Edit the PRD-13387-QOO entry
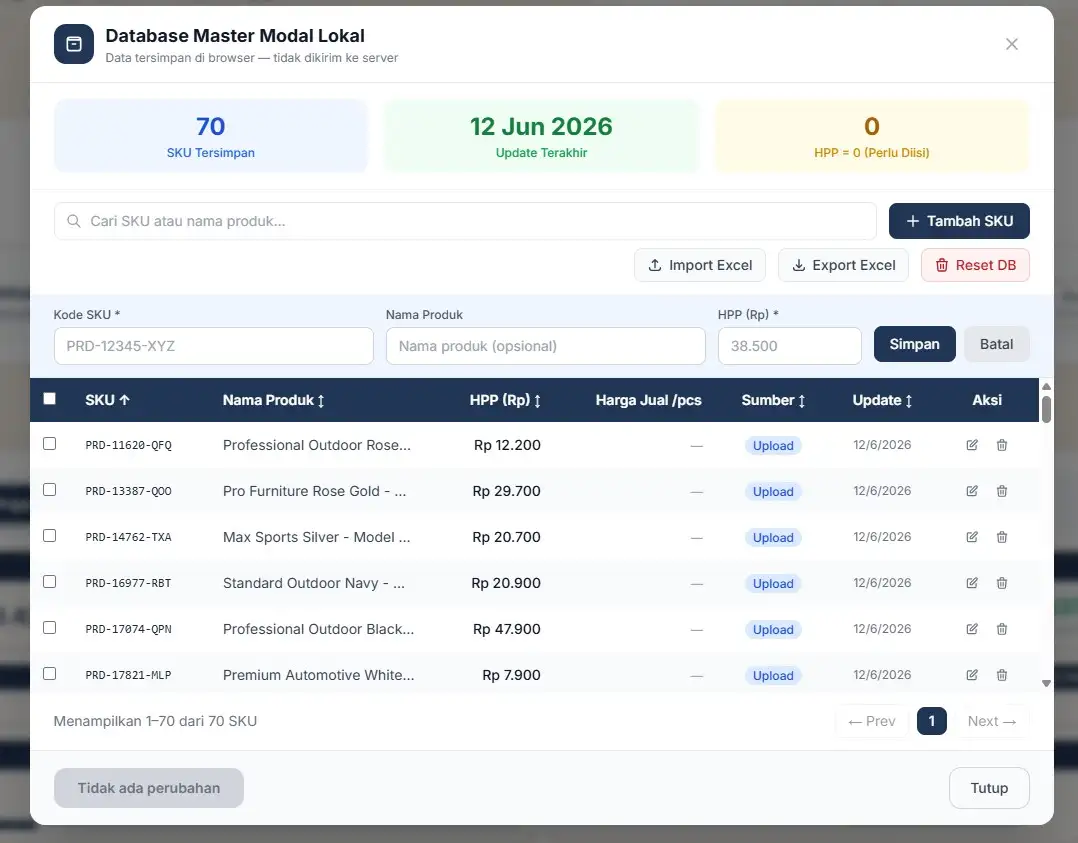The height and width of the screenshot is (843, 1078). click(x=971, y=491)
